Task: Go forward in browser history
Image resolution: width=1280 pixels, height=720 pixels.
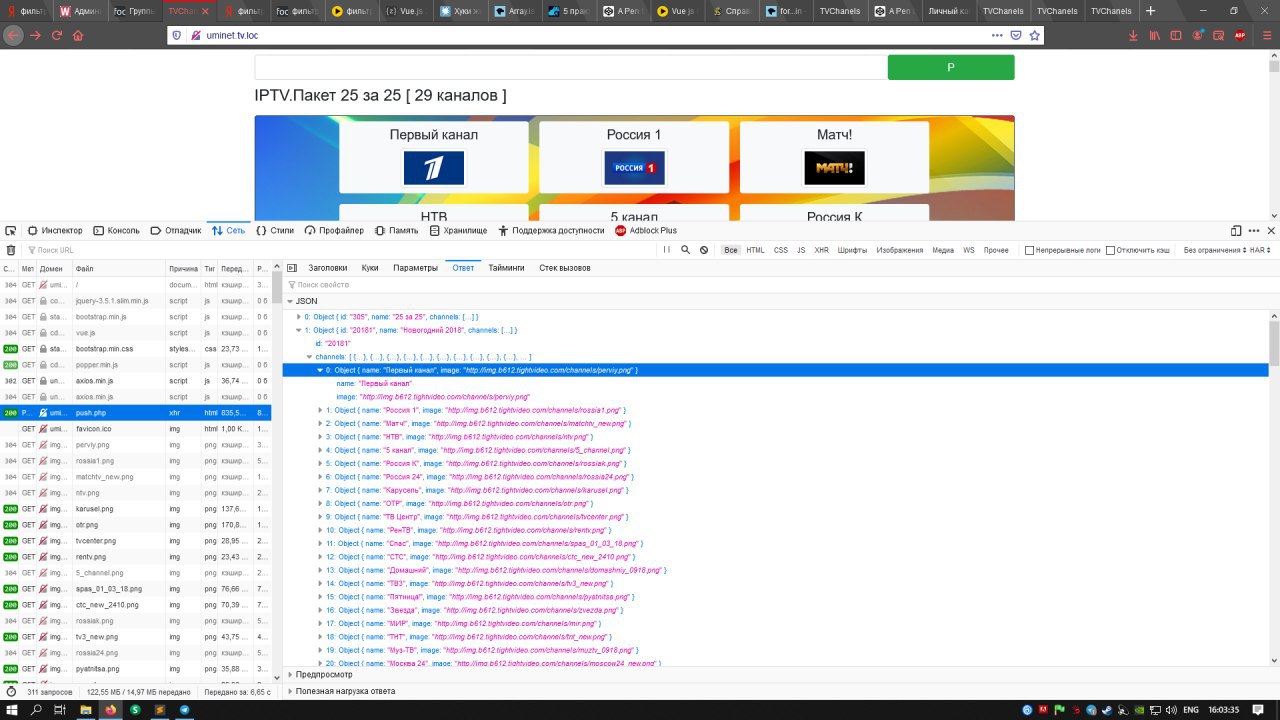Action: pyautogui.click(x=35, y=35)
